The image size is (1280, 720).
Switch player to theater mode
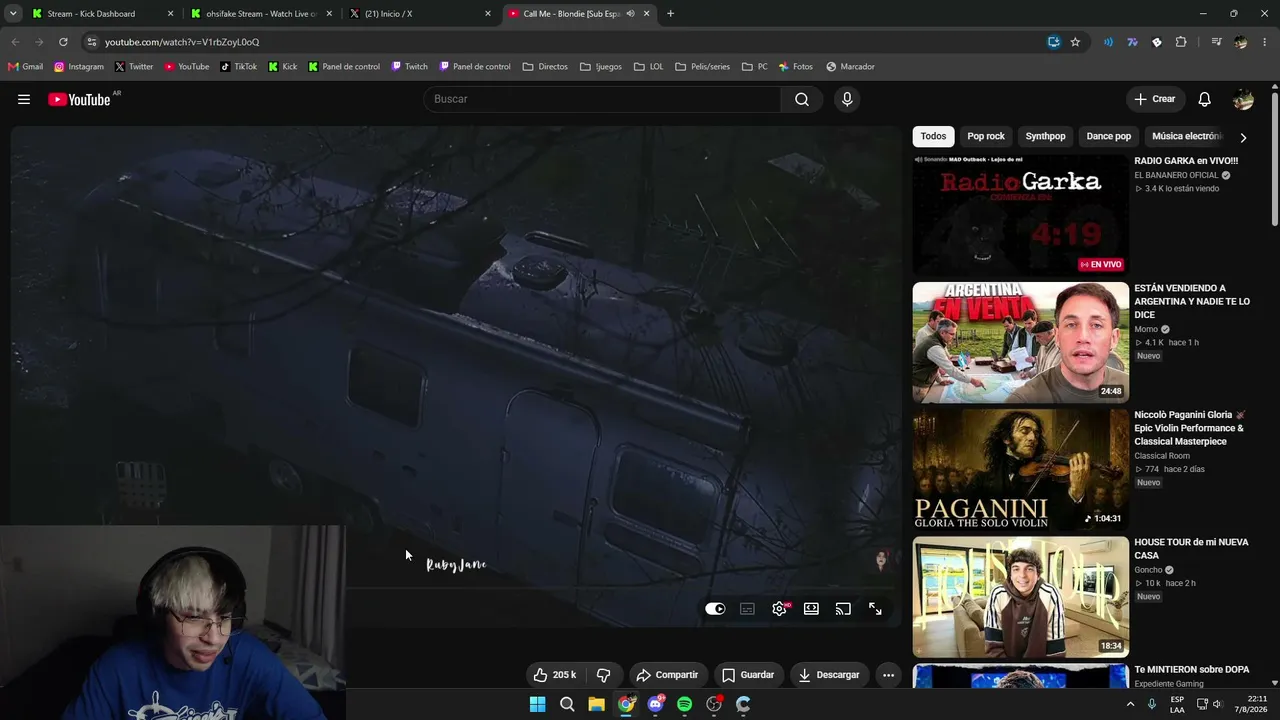click(x=811, y=608)
